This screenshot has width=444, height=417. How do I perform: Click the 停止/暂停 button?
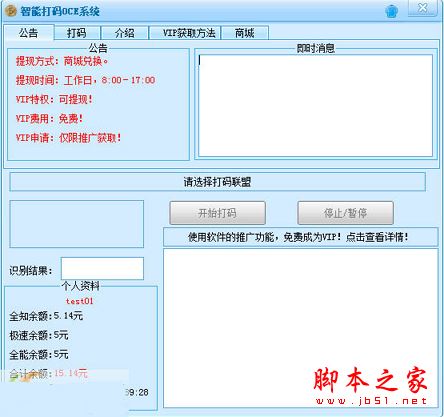(x=345, y=213)
